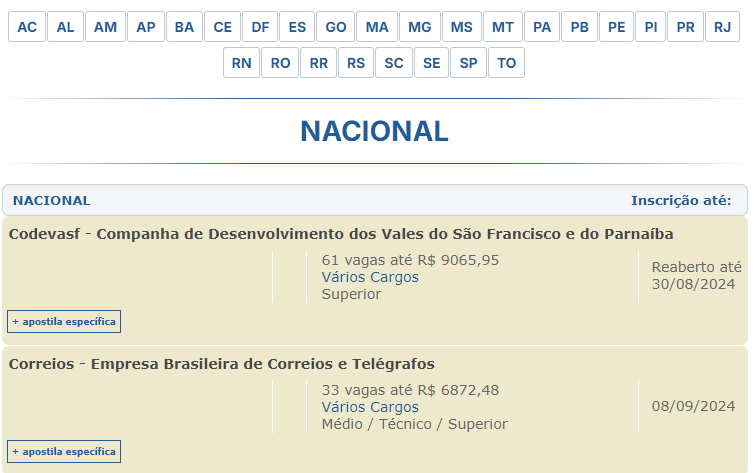Select the MG state filter
754x473 pixels.
pos(420,27)
